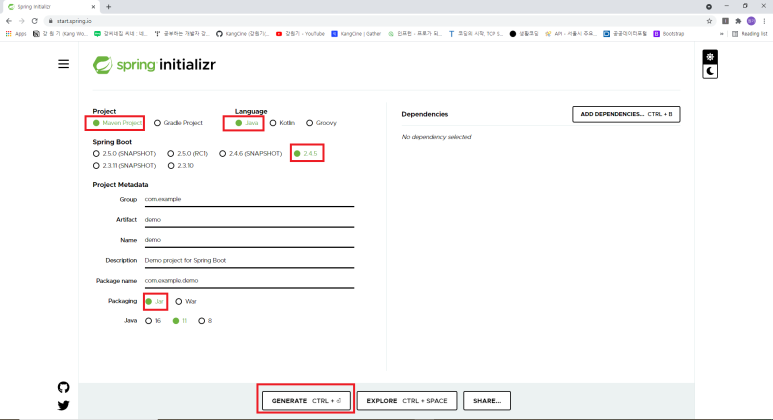Open the KangOne GitHub bookmark
Image resolution: width=773 pixels, height=420 pixels.
(x=243, y=34)
